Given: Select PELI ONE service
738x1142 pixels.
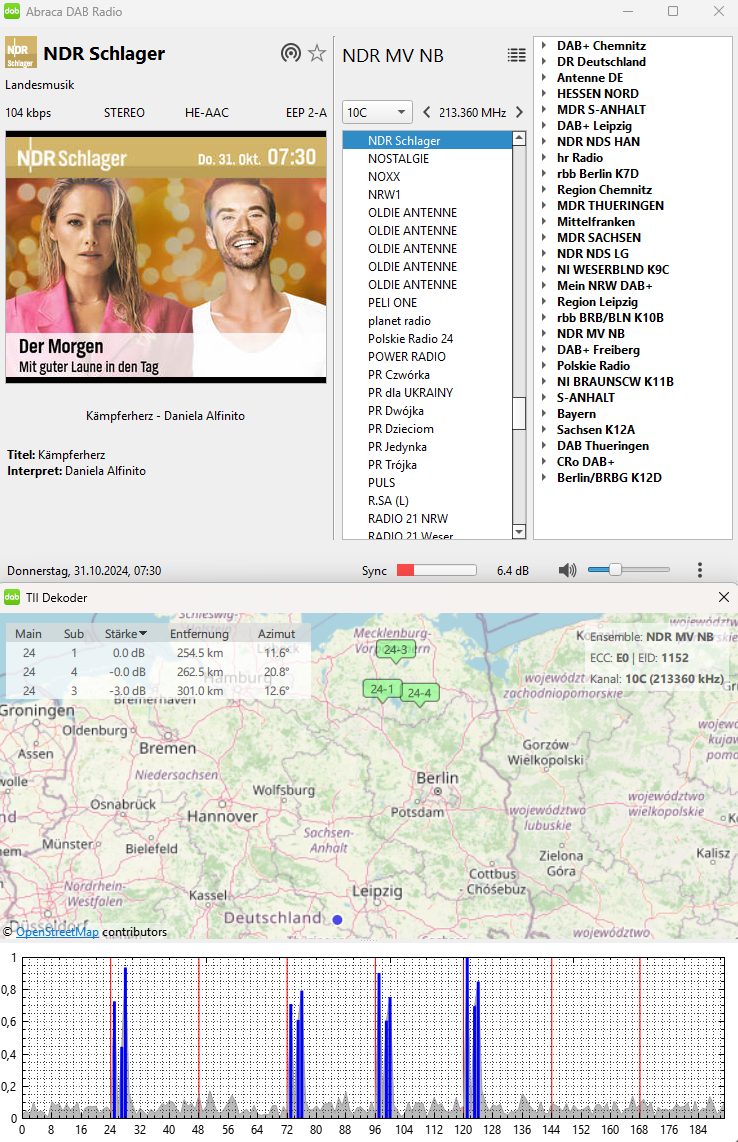Looking at the screenshot, I should pyautogui.click(x=428, y=302).
